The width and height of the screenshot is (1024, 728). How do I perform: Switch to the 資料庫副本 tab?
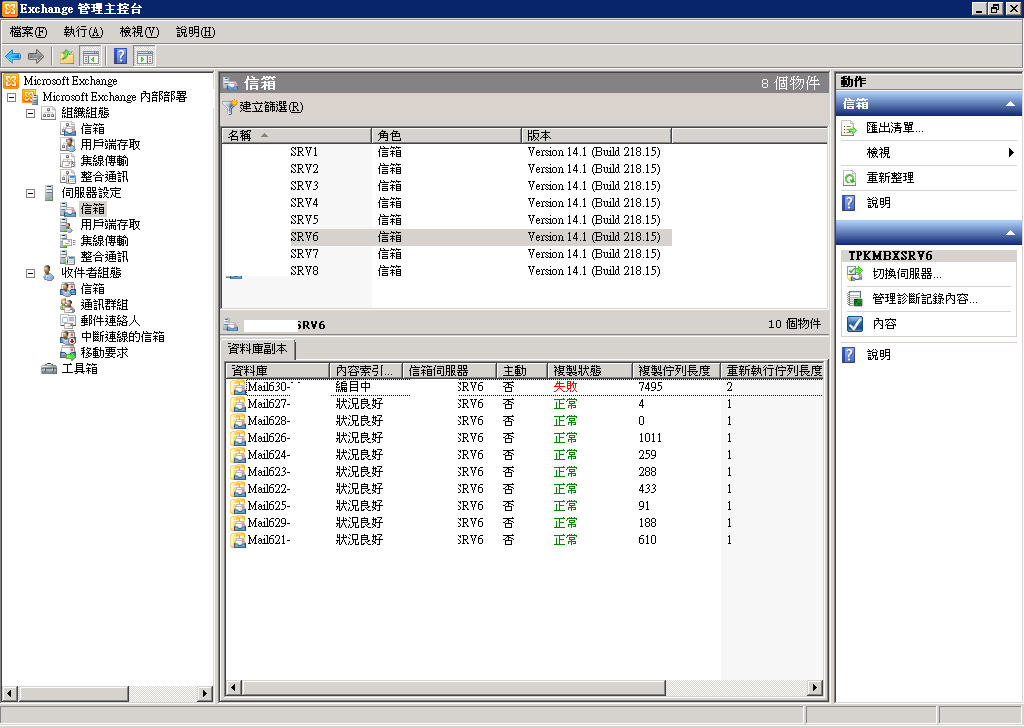pyautogui.click(x=257, y=349)
